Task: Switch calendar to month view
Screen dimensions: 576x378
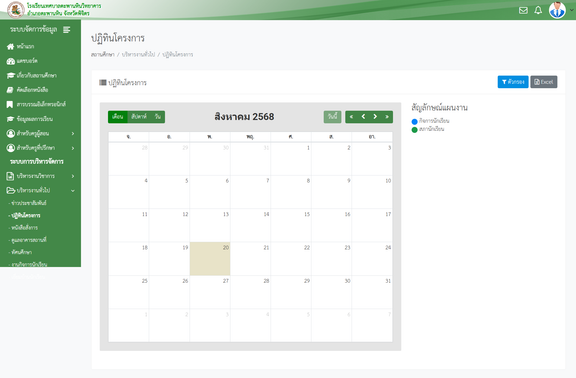Action: 118,117
